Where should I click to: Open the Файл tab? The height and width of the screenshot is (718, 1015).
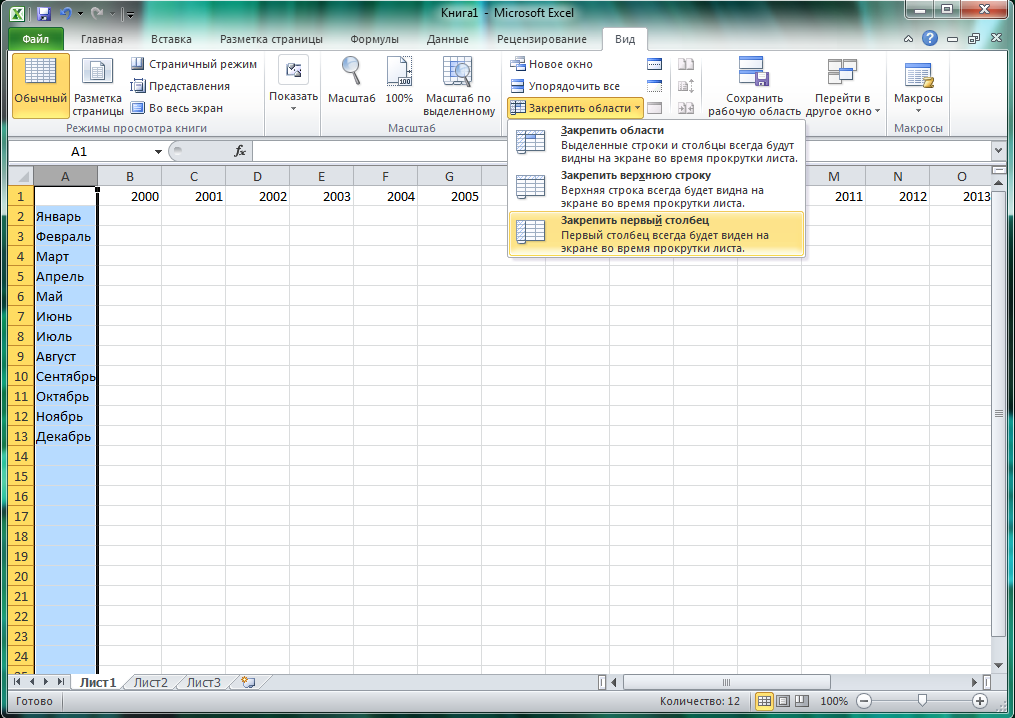tap(36, 39)
